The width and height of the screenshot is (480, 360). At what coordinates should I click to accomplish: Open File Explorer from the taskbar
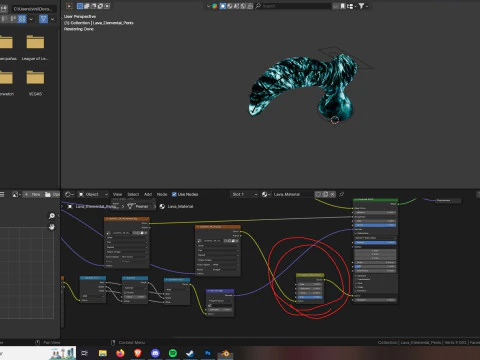pos(103,353)
